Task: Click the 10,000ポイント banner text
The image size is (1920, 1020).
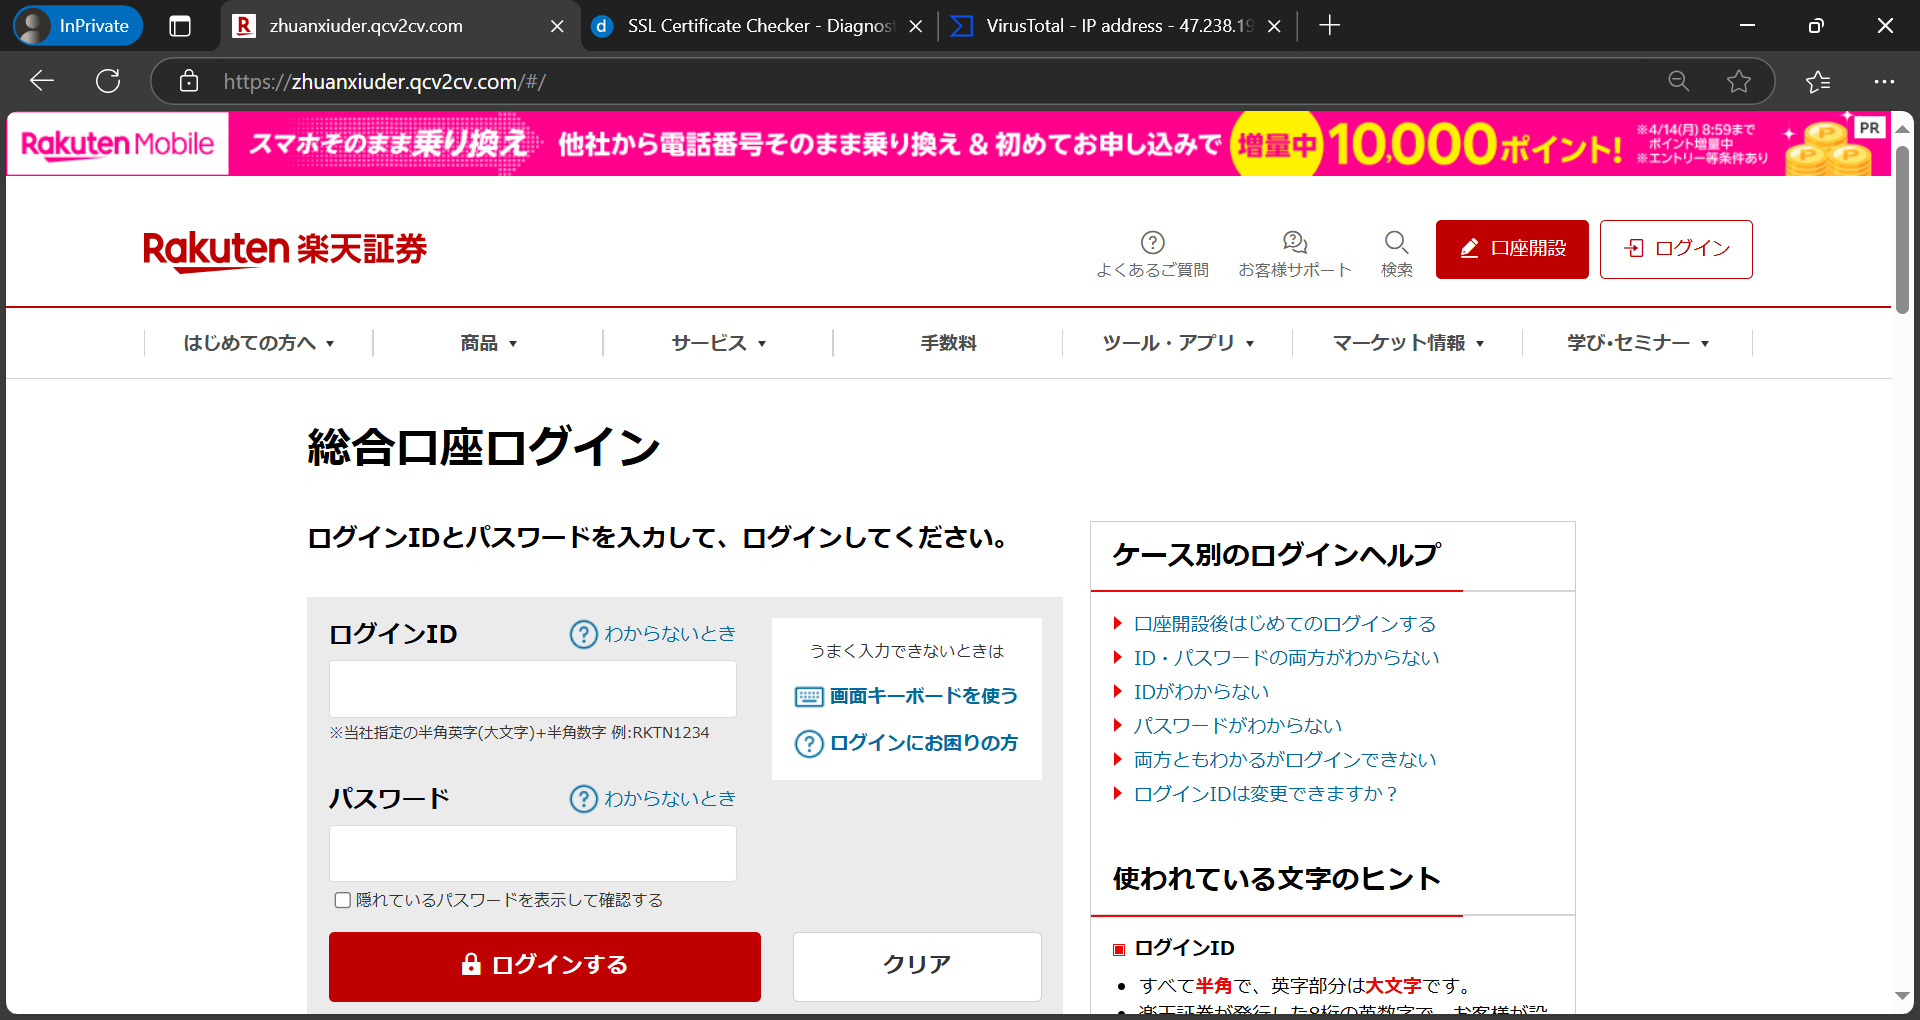Action: coord(1474,144)
